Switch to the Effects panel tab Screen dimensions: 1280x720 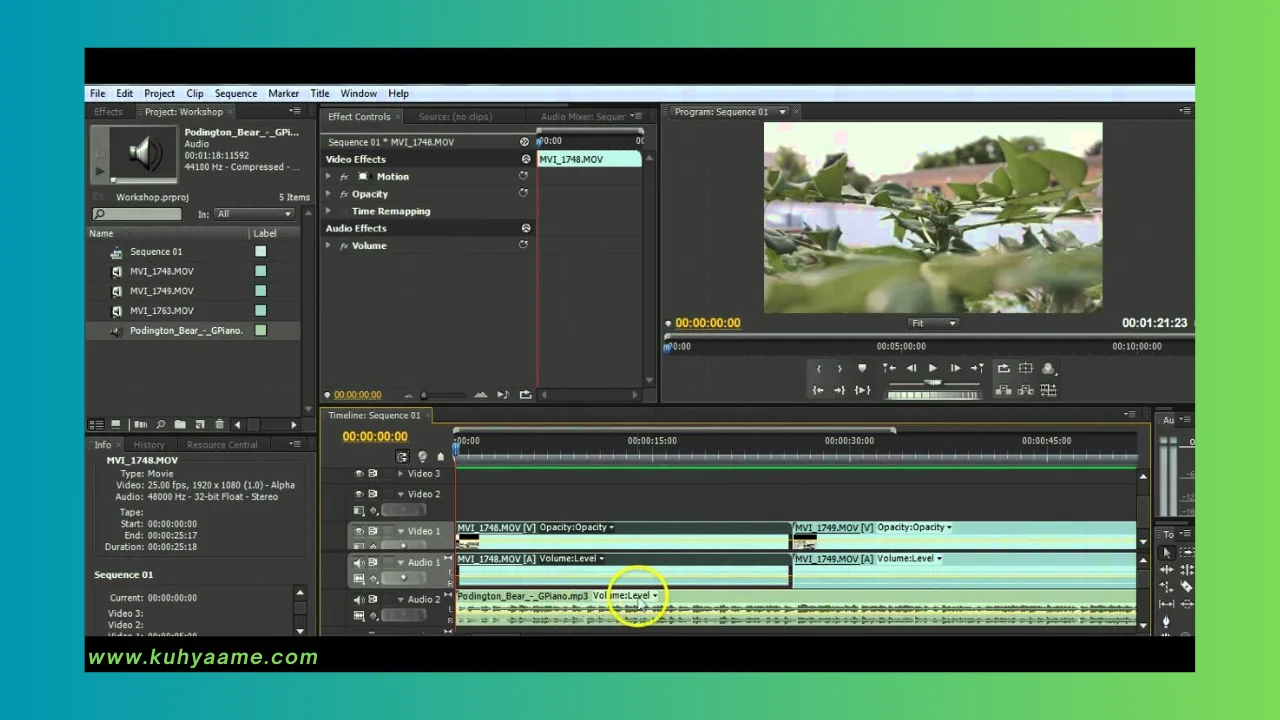(108, 112)
